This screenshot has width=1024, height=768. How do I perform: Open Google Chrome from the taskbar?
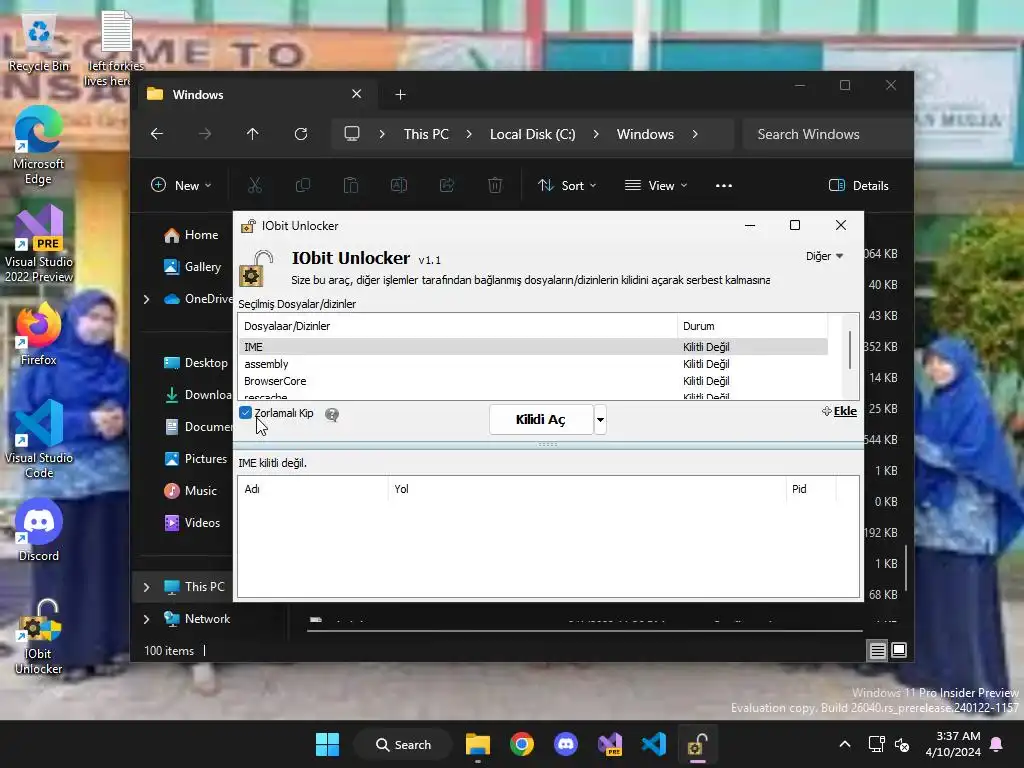click(x=522, y=744)
